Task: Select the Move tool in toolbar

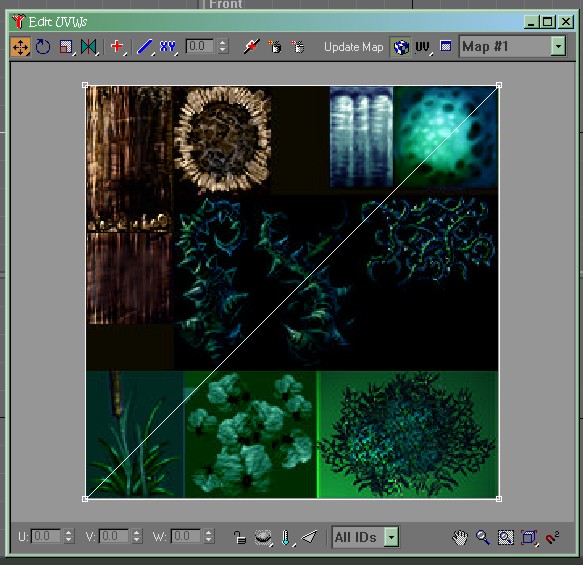Action: click(x=20, y=47)
